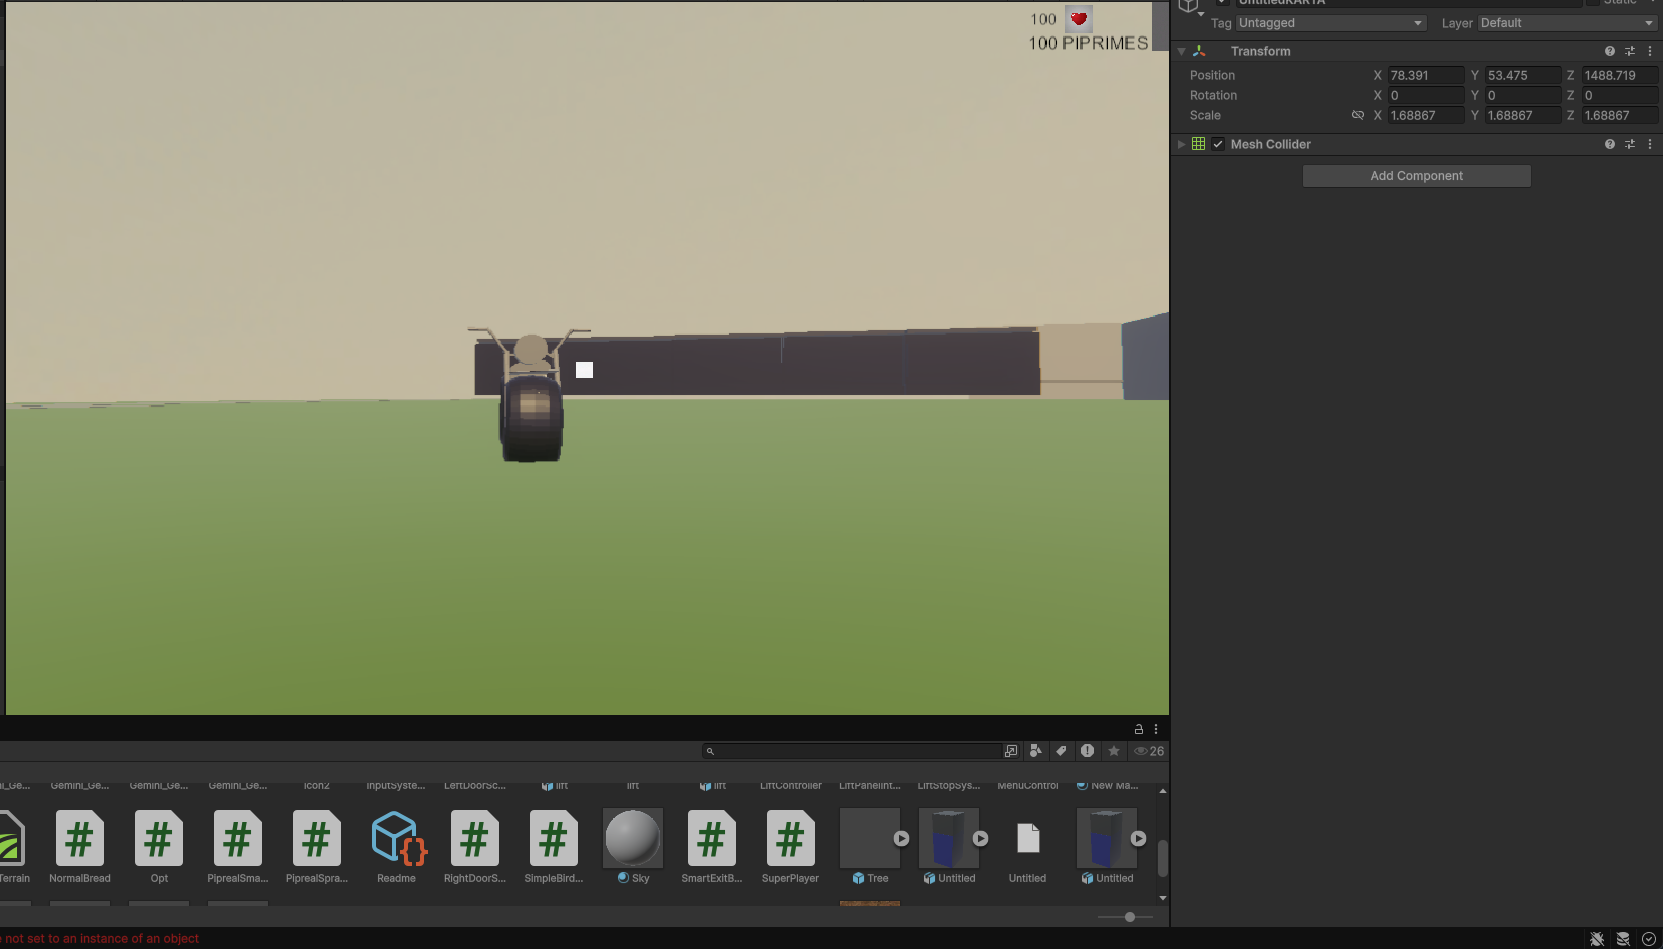This screenshot has width=1663, height=949.
Task: Select the RightDoorS... script asset
Action: tap(475, 847)
